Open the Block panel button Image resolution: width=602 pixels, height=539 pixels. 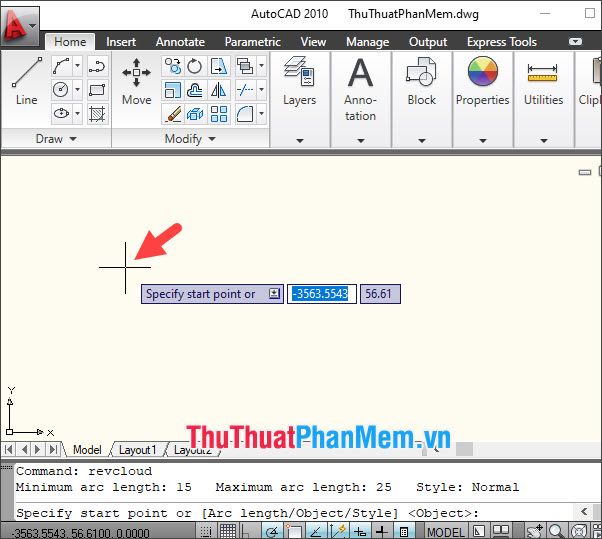point(422,99)
